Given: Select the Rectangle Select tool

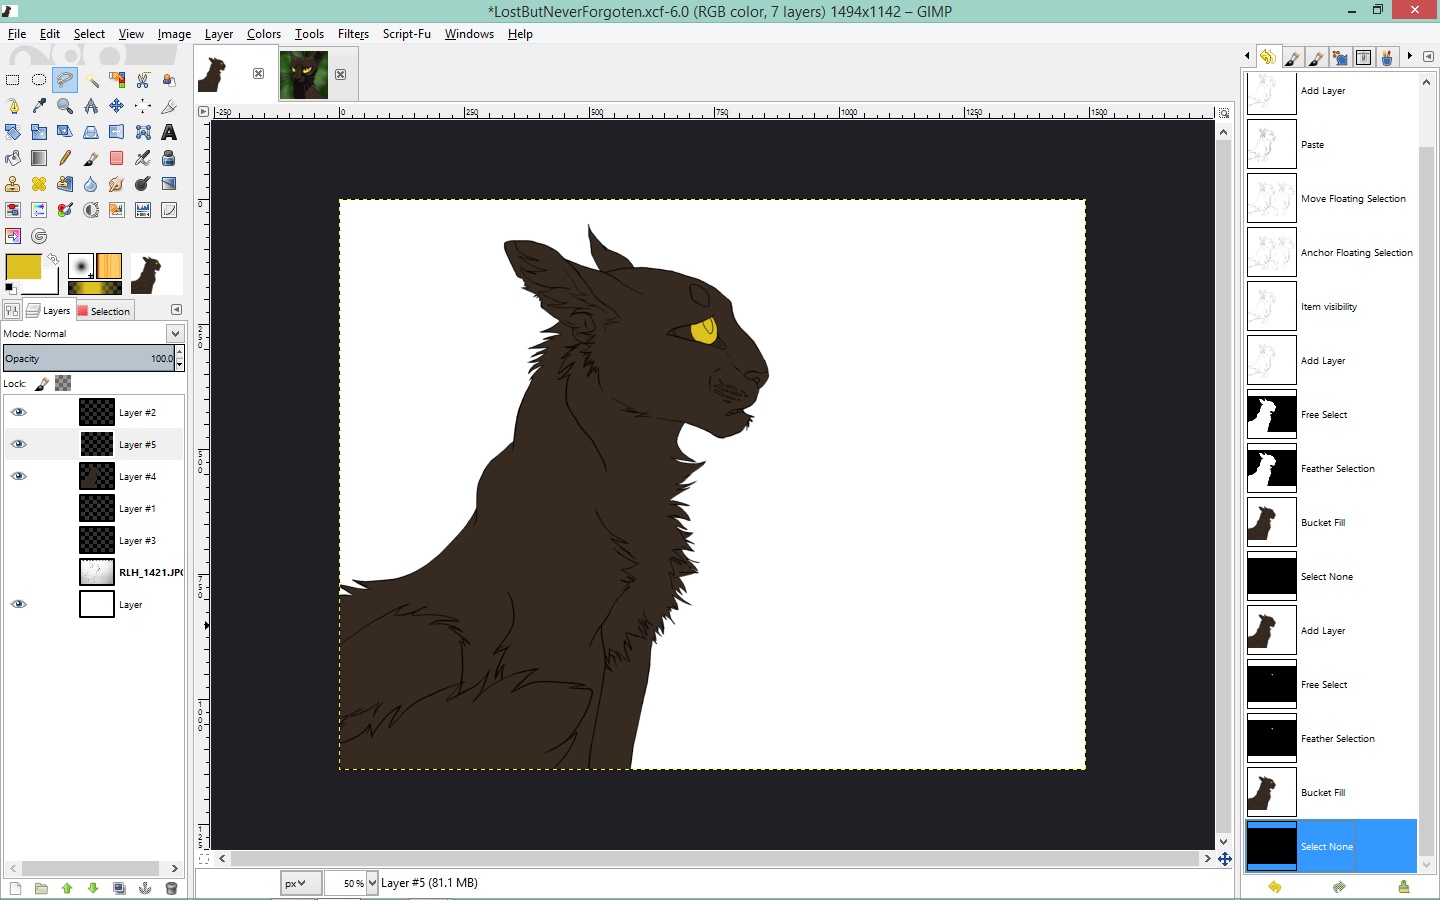Looking at the screenshot, I should [13, 80].
